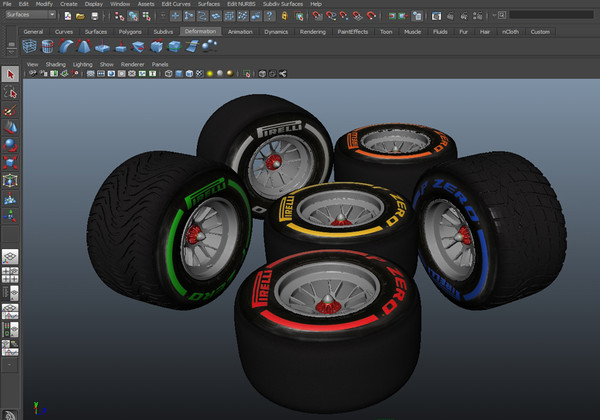Open the Create menu
600x420 pixels.
(68, 4)
